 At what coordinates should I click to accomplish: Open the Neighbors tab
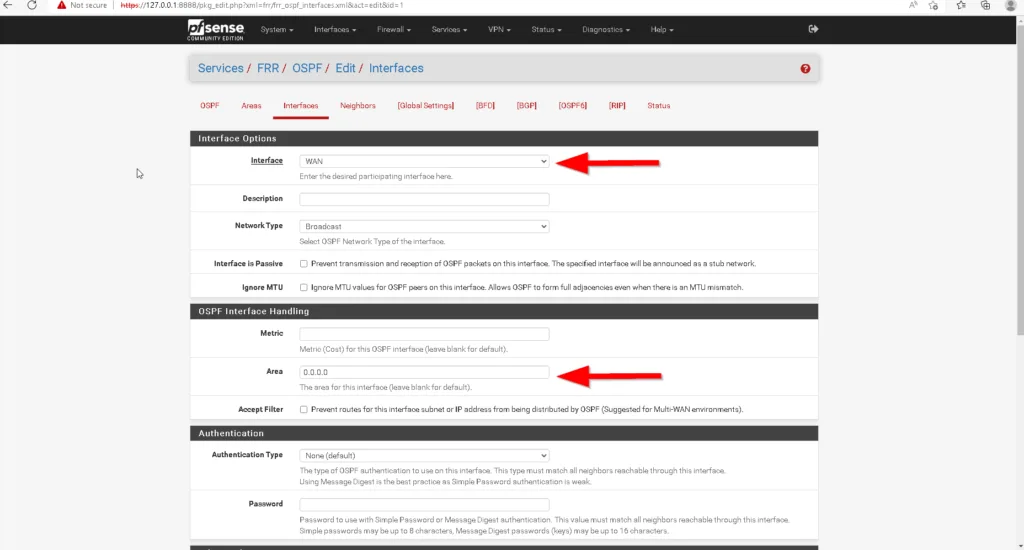358,106
